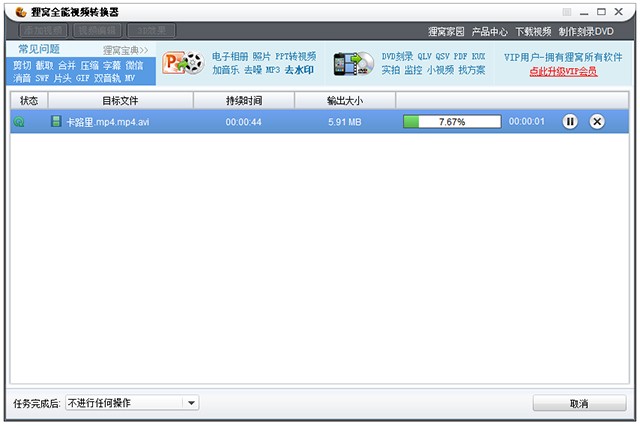
Task: Click the 目标文件 column header
Action: pyautogui.click(x=120, y=100)
